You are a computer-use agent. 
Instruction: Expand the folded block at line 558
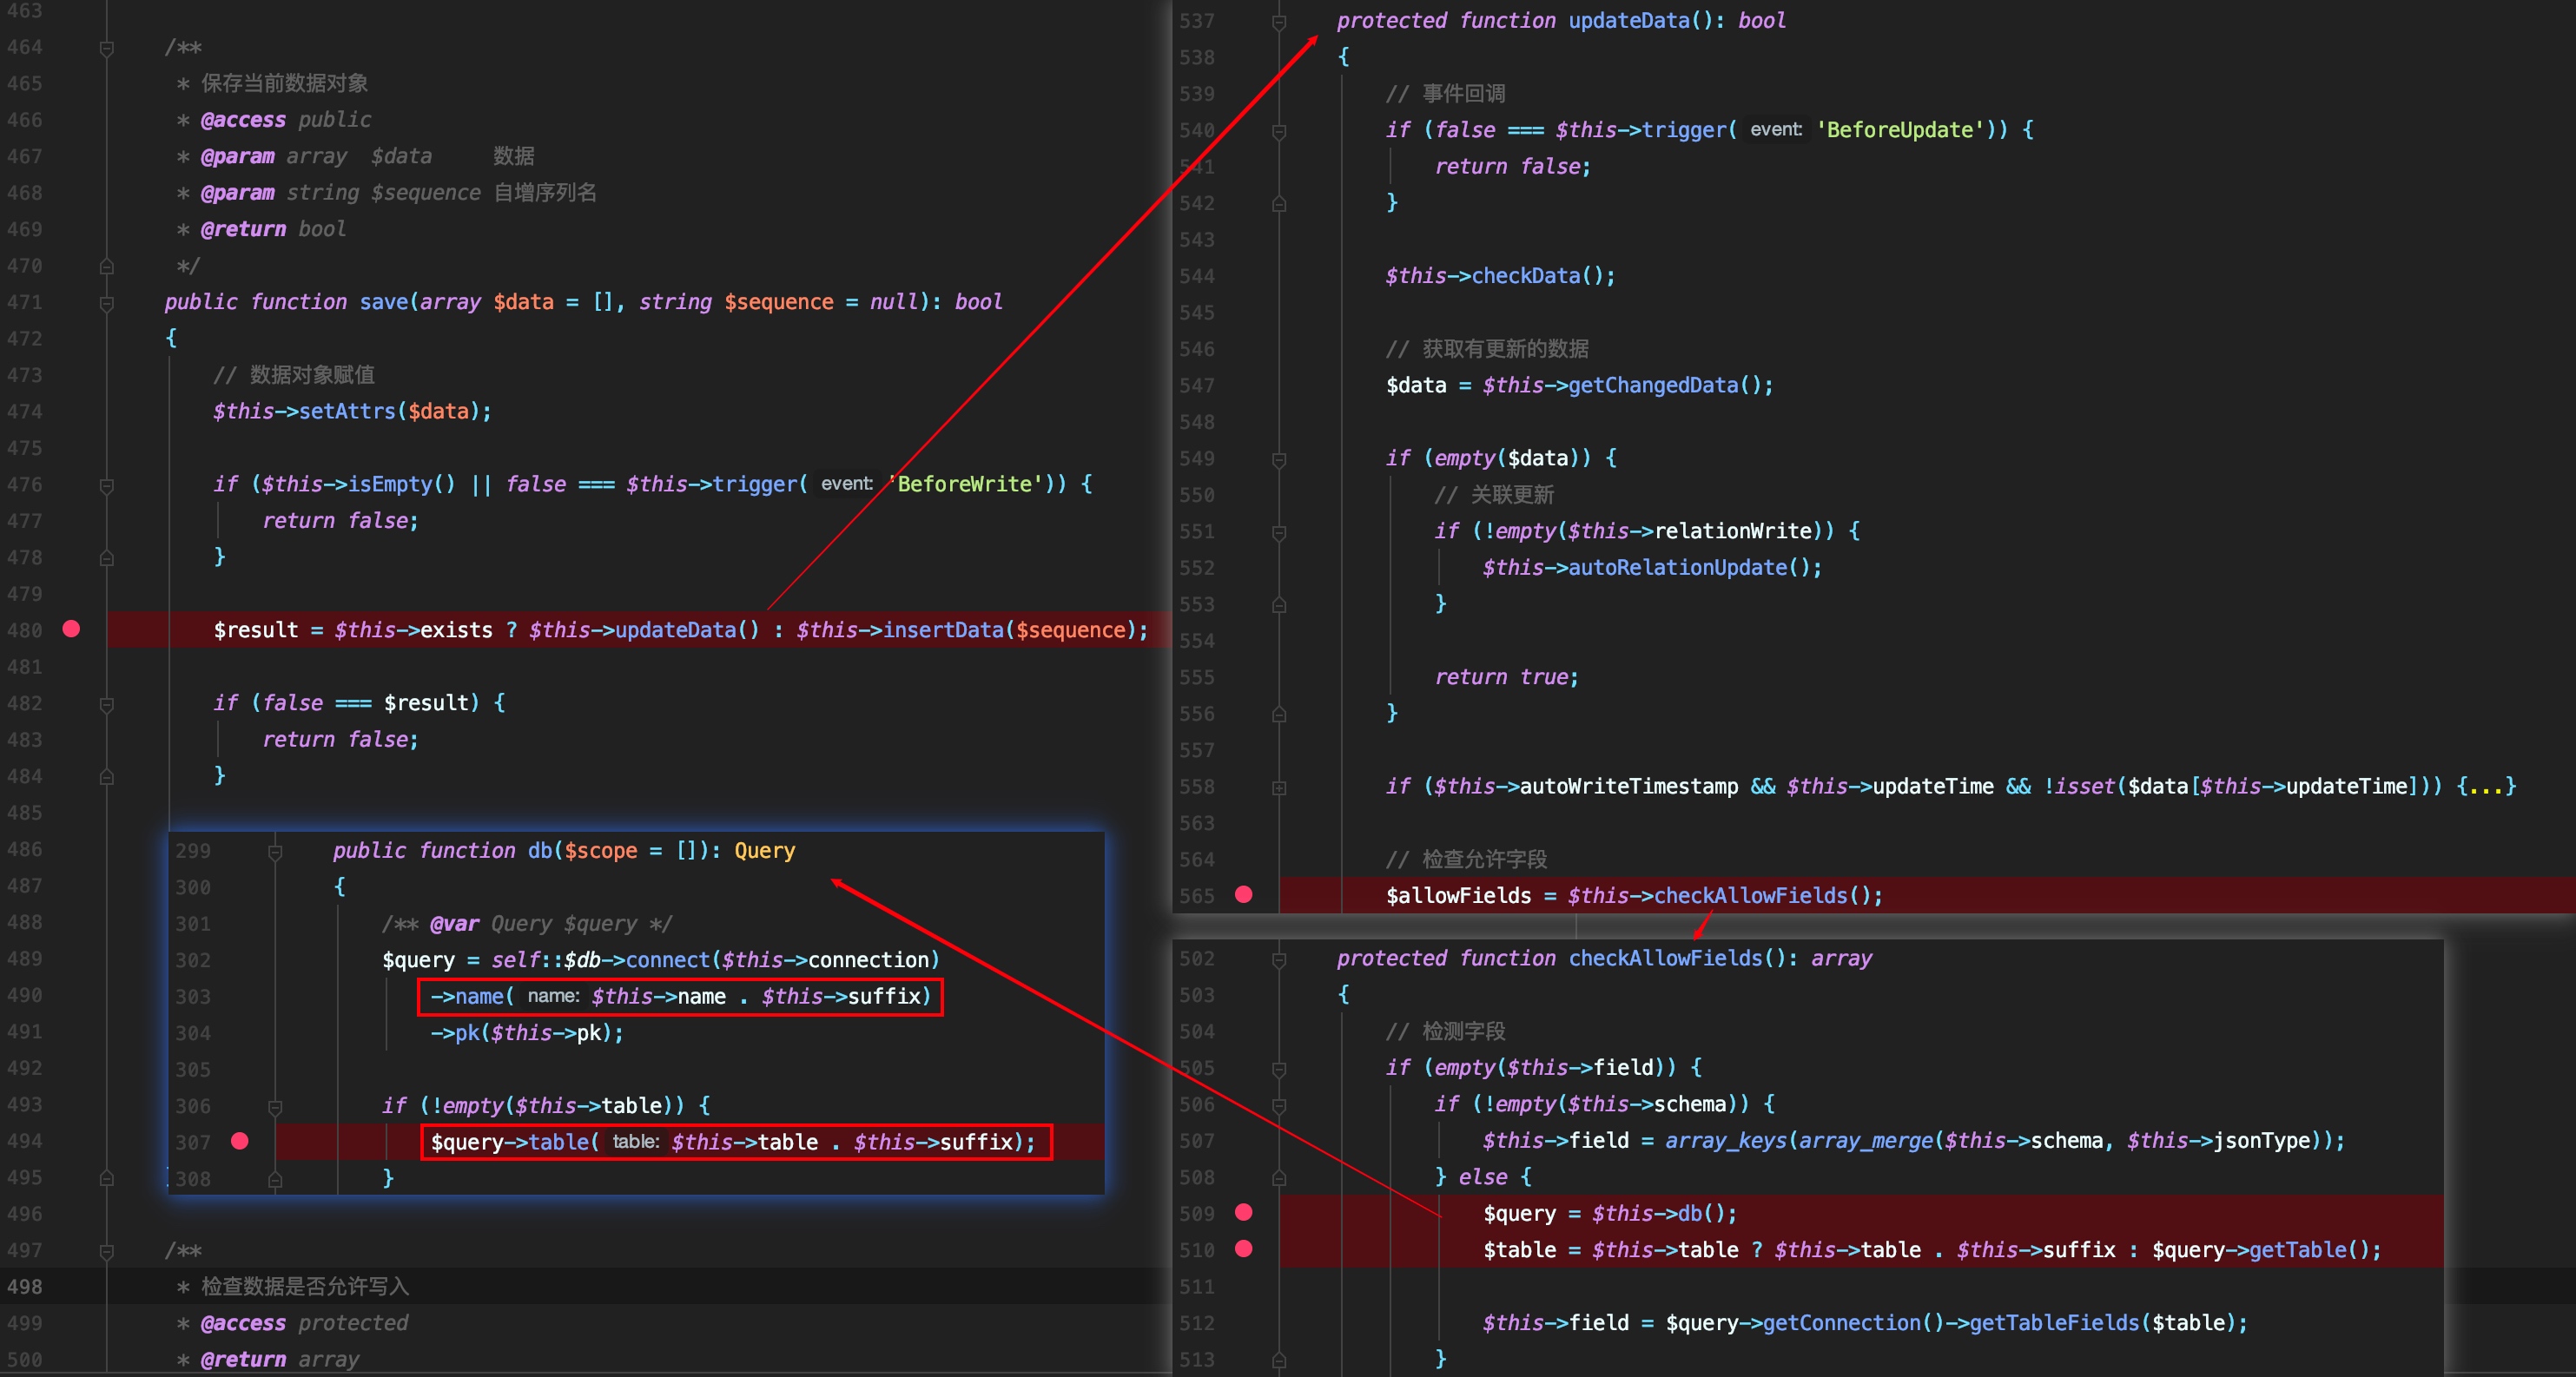point(1279,788)
